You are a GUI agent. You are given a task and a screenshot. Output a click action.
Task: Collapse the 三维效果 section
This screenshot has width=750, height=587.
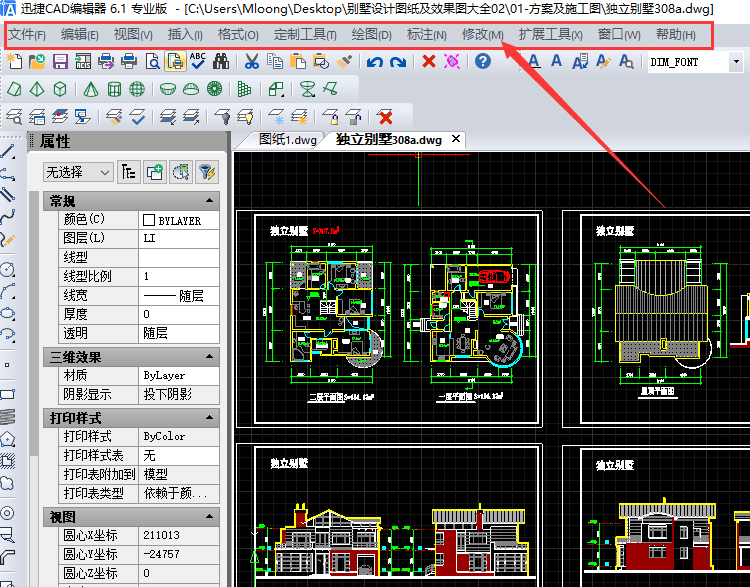210,356
